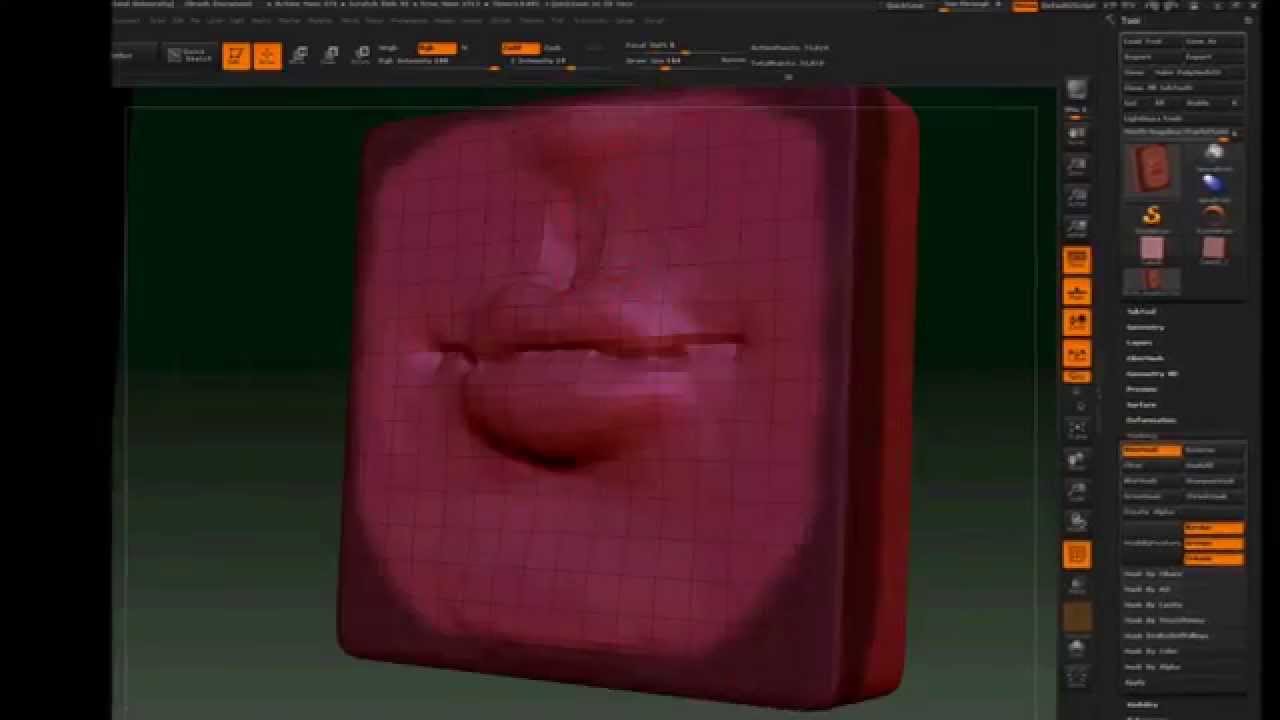The width and height of the screenshot is (1280, 720).
Task: Expand the Surface subpalette
Action: click(x=1141, y=404)
